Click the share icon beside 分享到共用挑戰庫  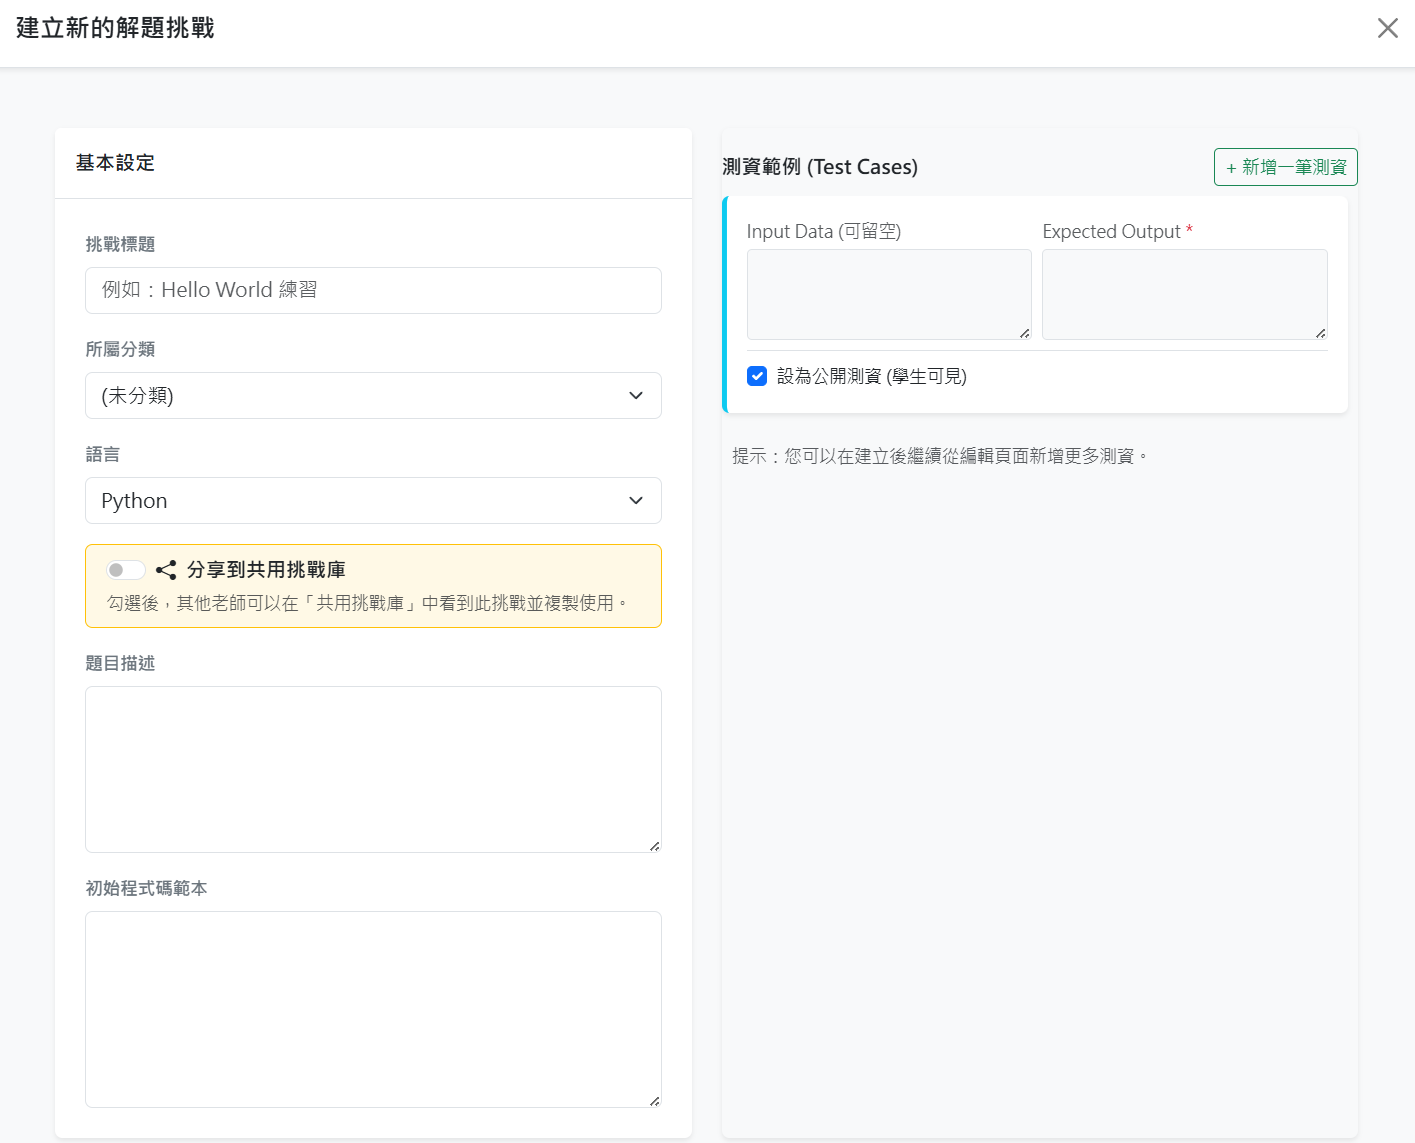166,570
